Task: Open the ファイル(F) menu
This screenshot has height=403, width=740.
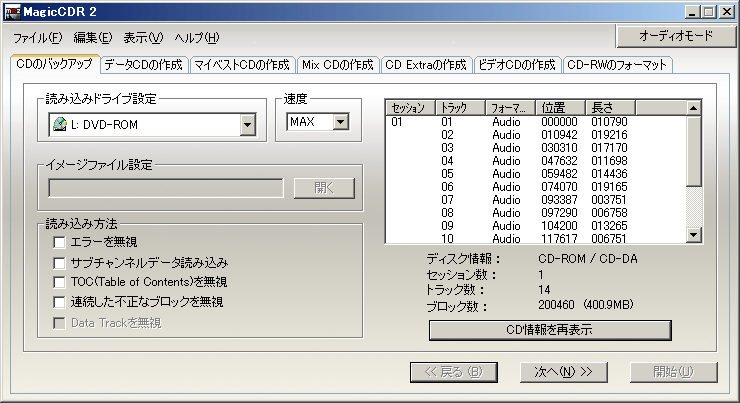Action: 37,38
